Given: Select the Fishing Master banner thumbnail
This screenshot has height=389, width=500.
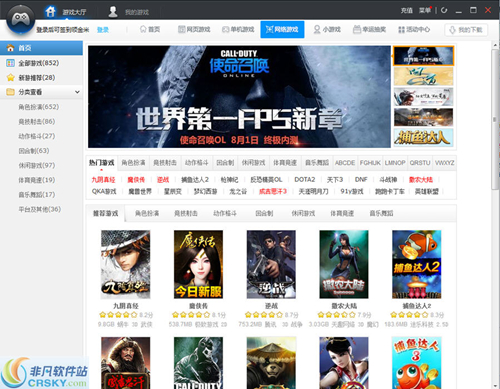Looking at the screenshot, I should 423,137.
